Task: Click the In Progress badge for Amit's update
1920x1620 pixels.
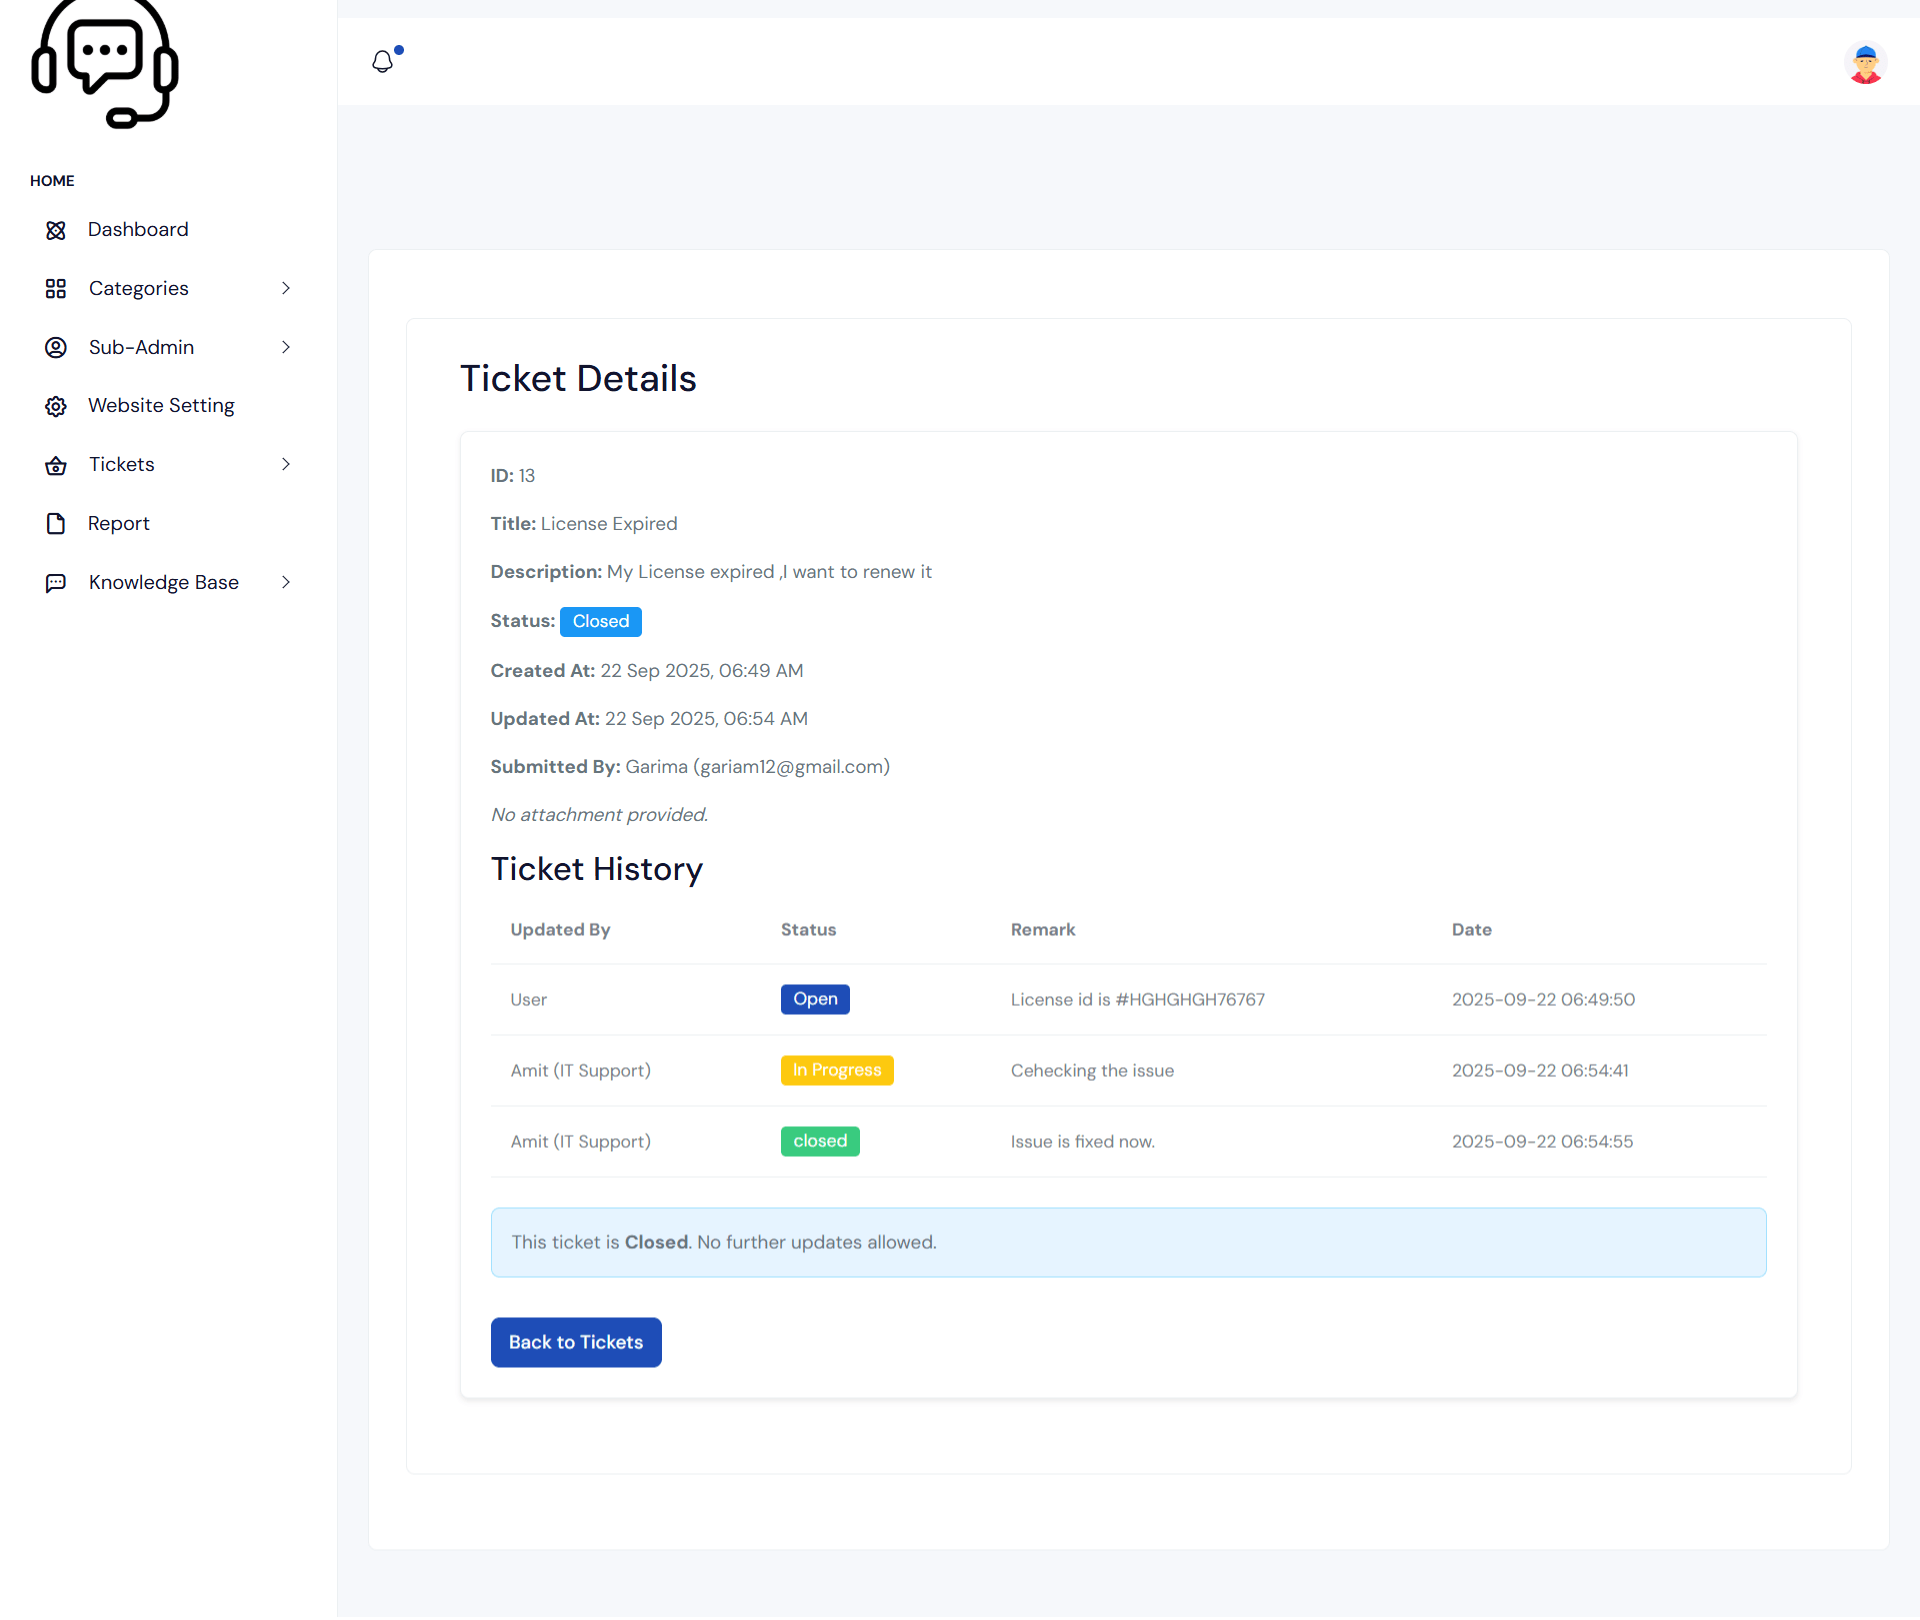Action: [837, 1070]
